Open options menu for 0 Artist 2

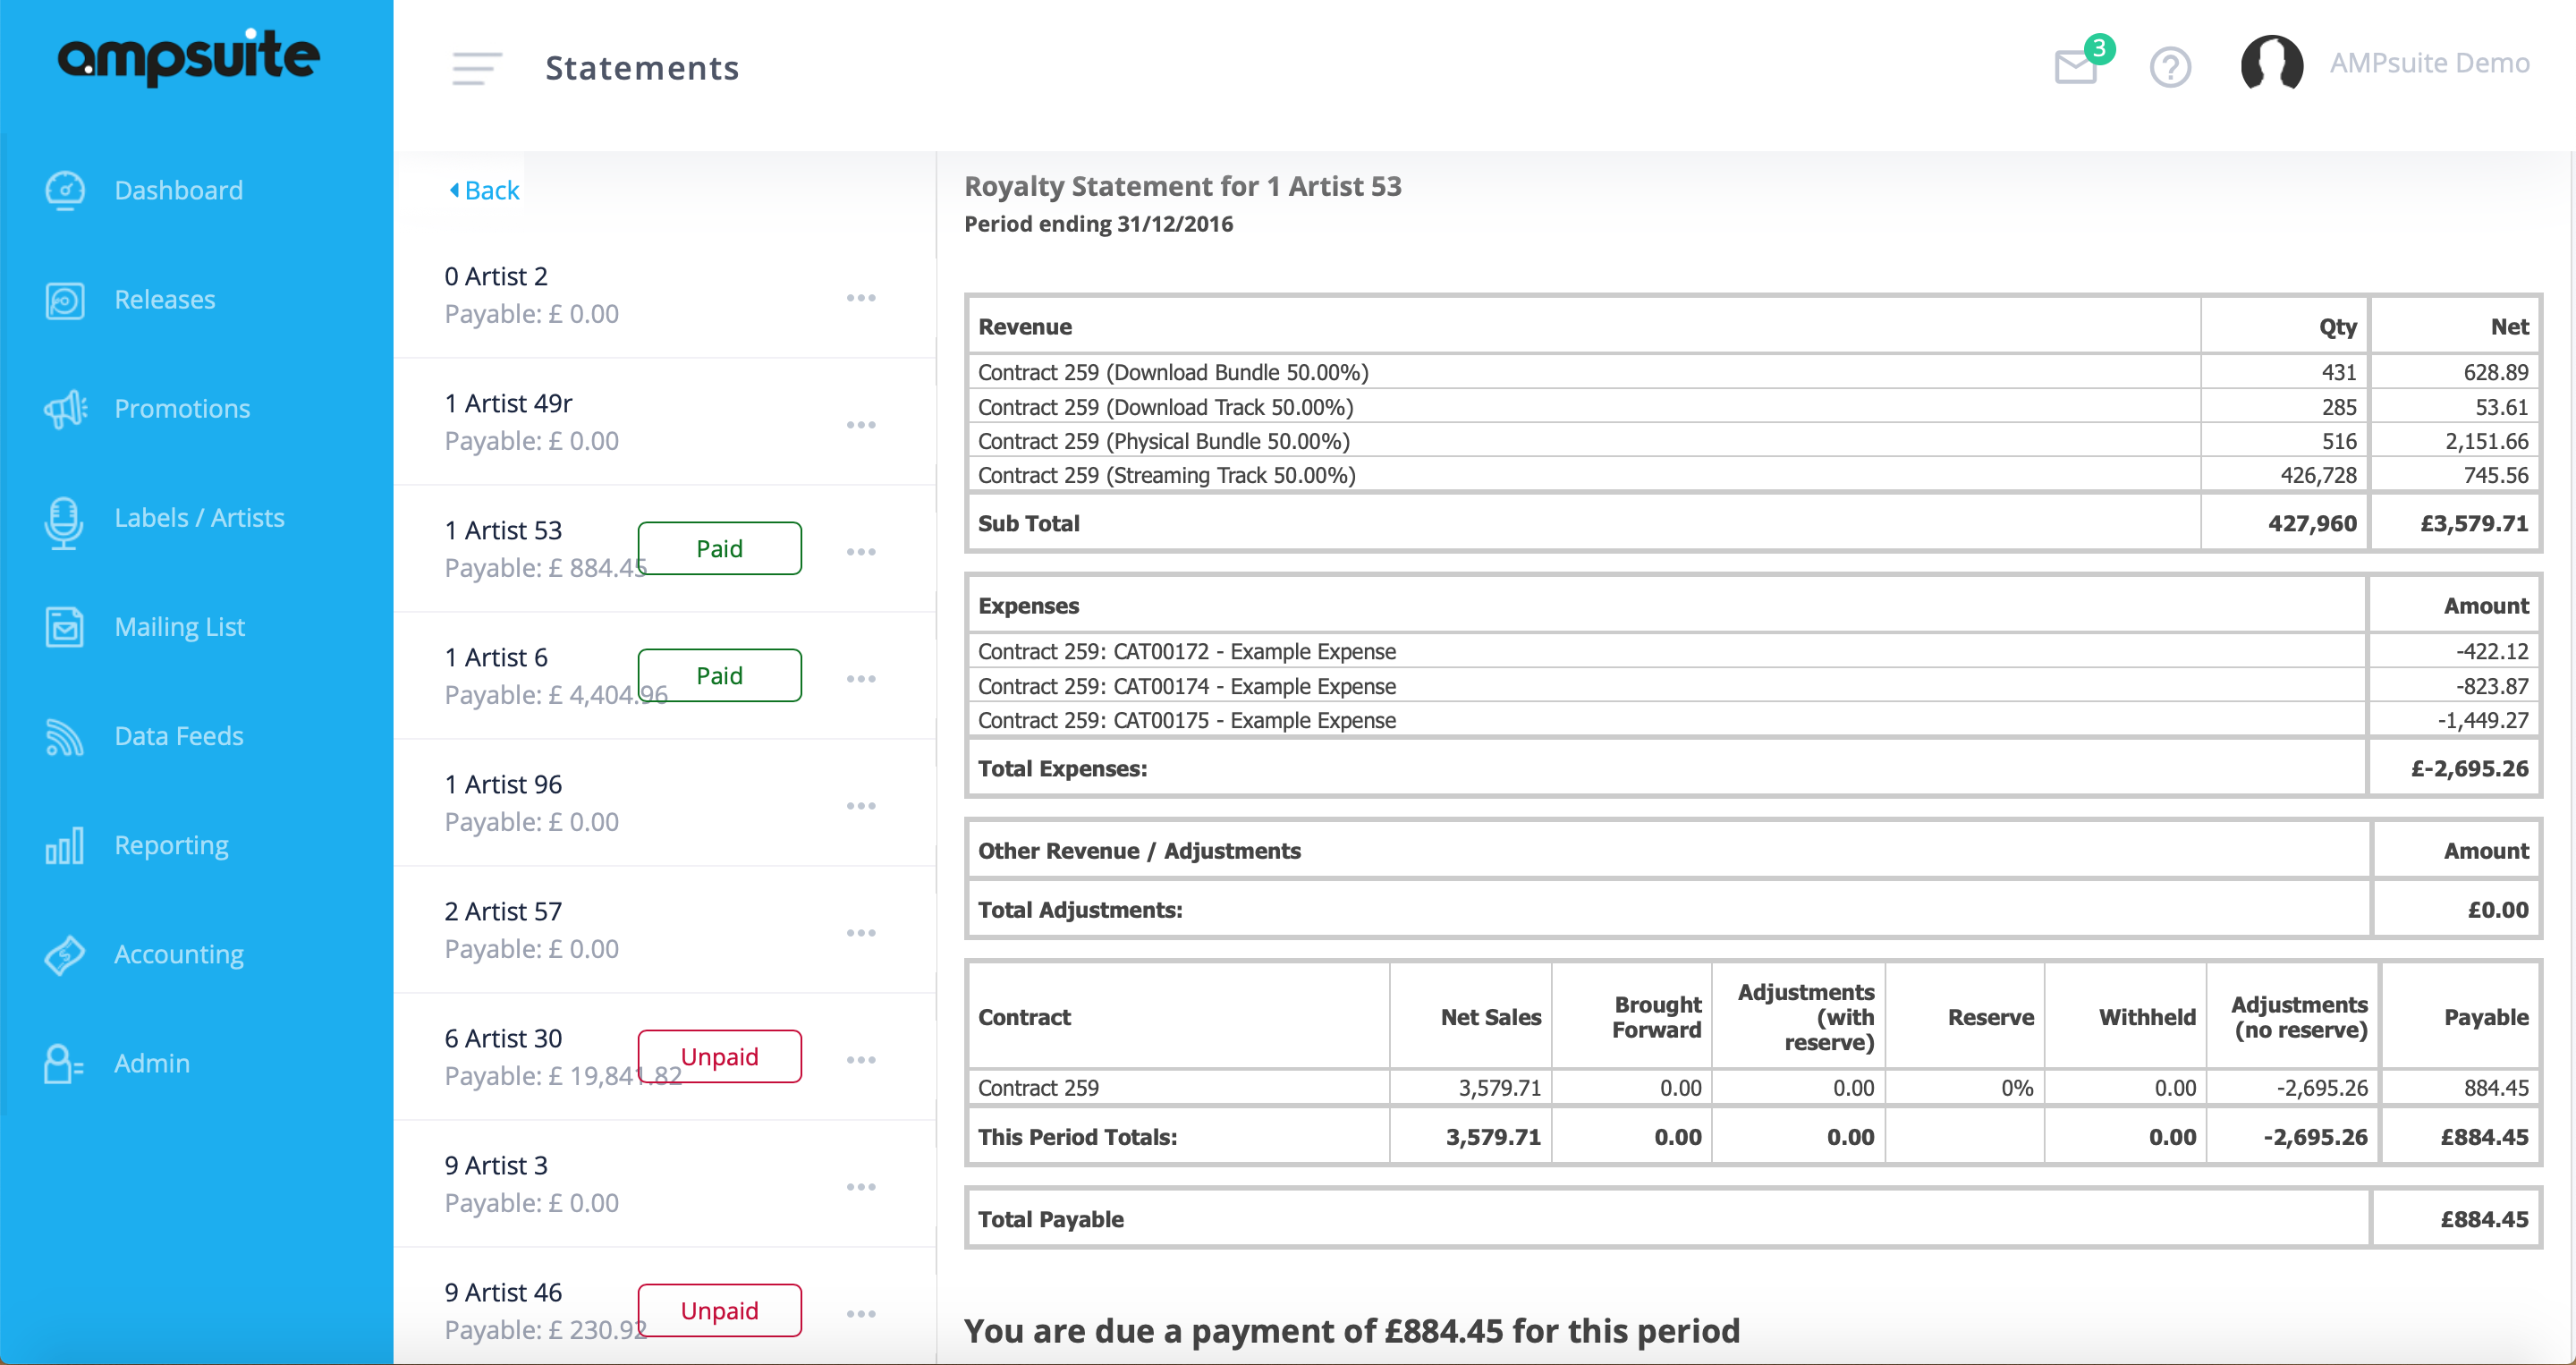[x=861, y=298]
